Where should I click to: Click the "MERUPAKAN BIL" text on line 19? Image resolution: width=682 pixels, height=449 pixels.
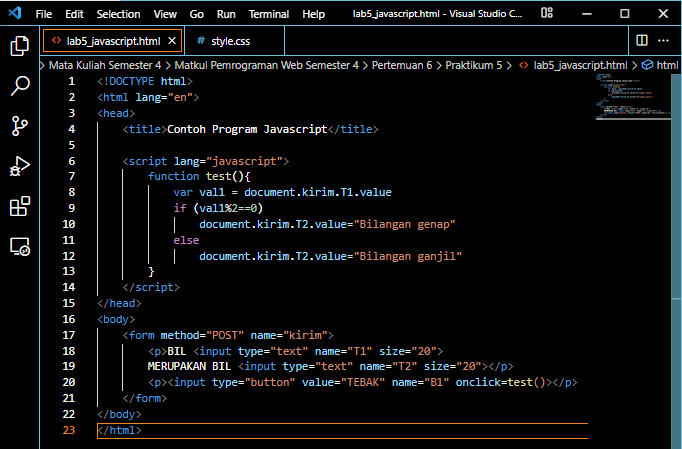189,366
